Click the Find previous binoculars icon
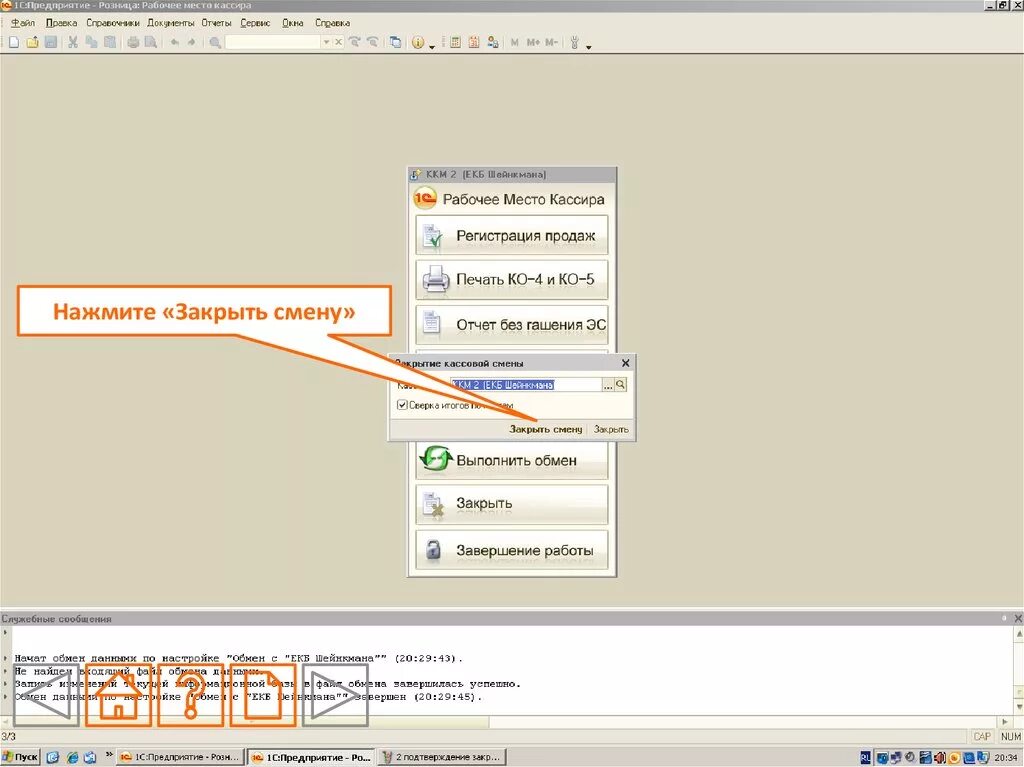 [372, 42]
